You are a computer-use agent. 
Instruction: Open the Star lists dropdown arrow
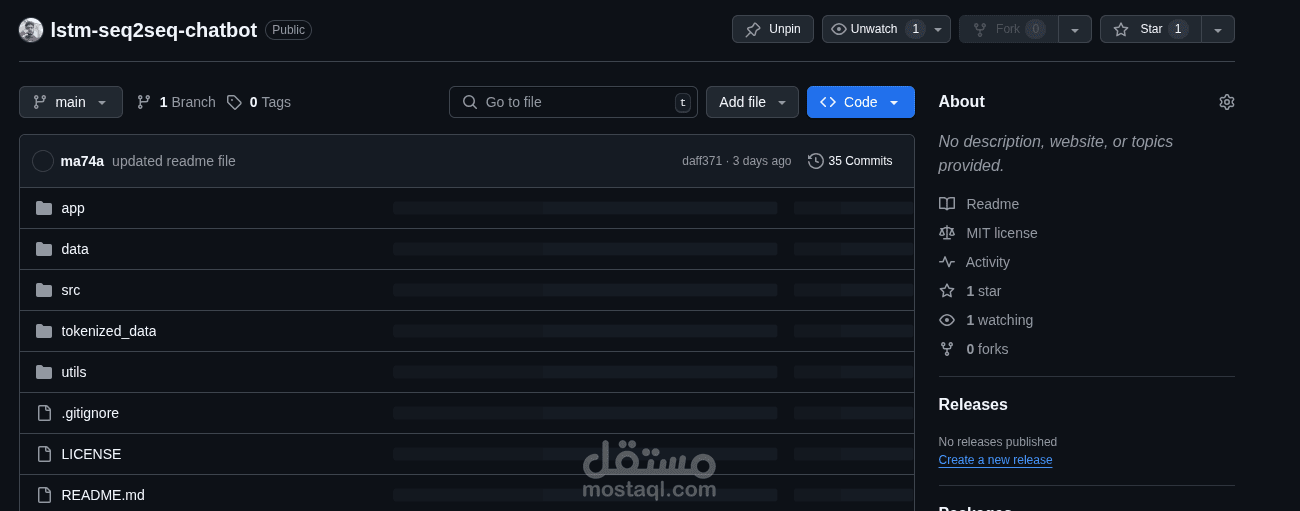tap(1218, 29)
